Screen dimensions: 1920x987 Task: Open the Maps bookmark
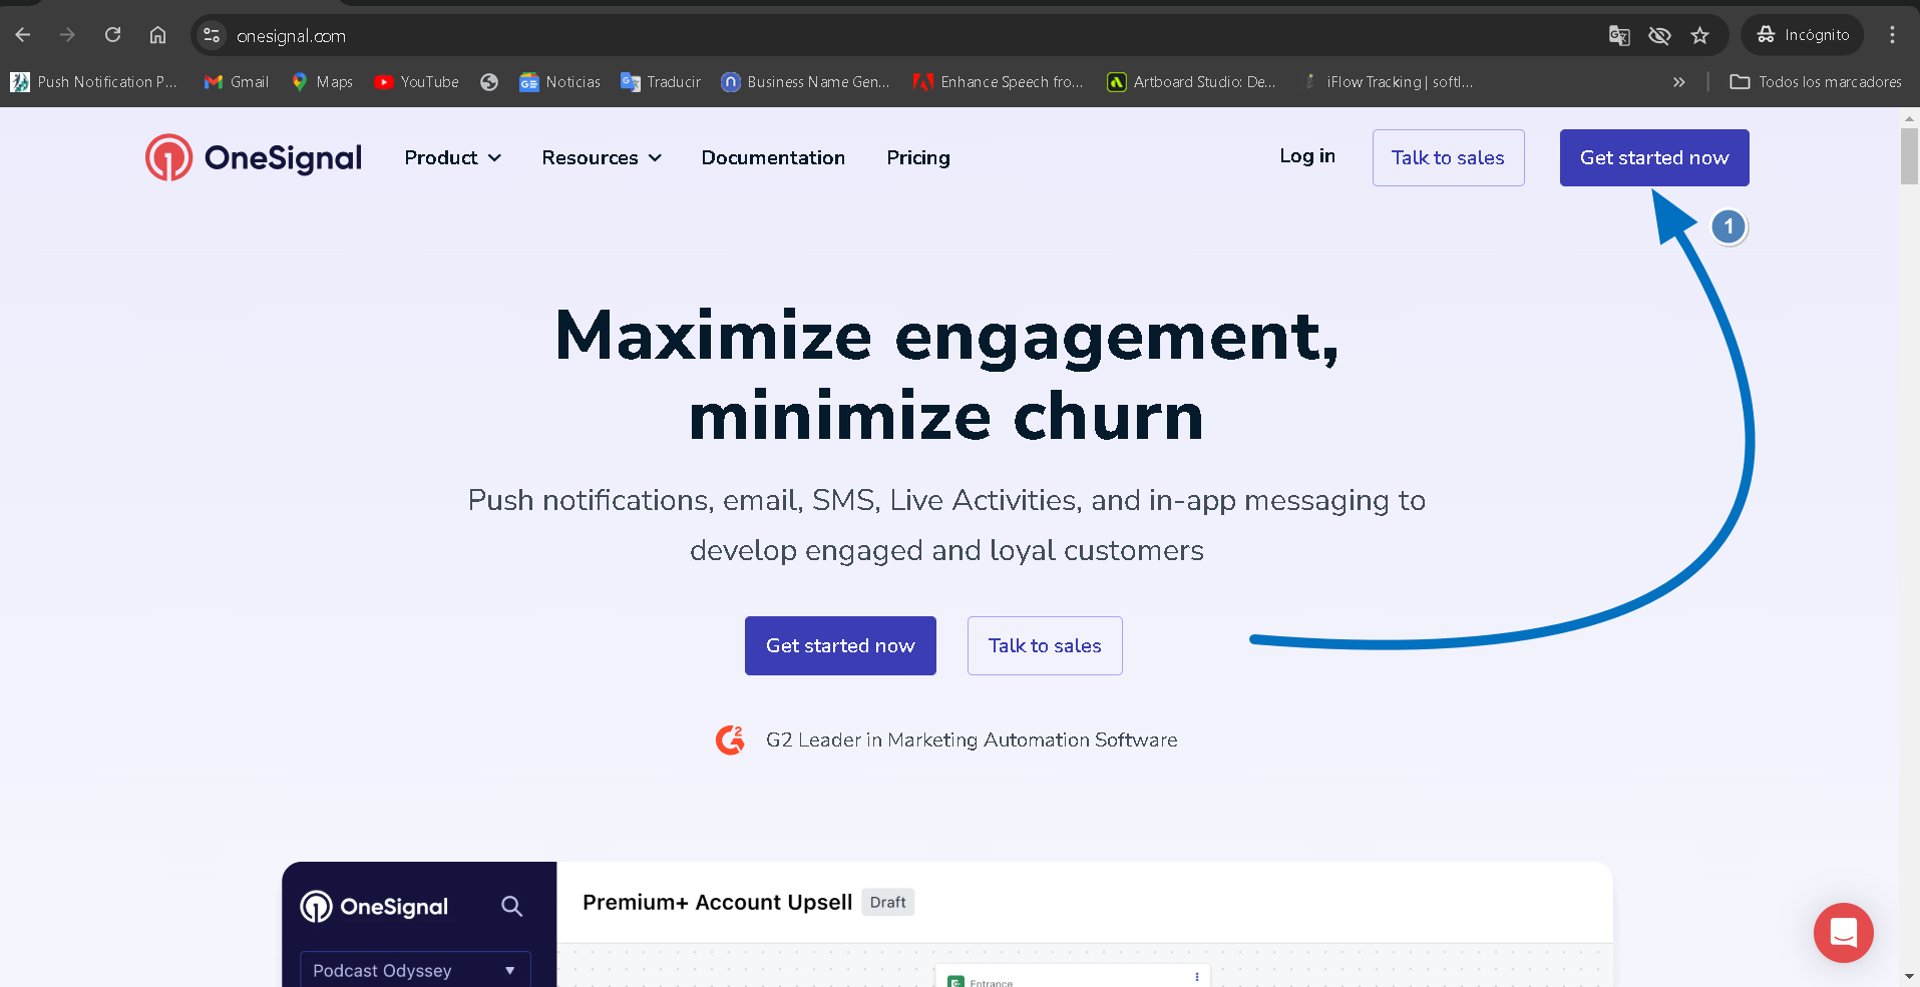(322, 82)
